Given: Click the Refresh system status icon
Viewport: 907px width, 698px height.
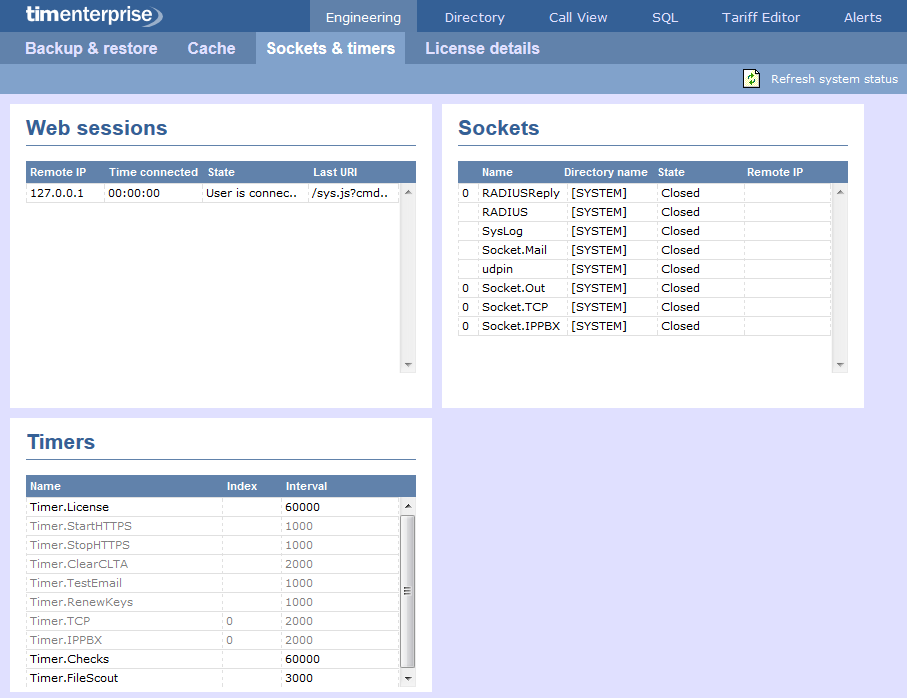Looking at the screenshot, I should click(752, 79).
